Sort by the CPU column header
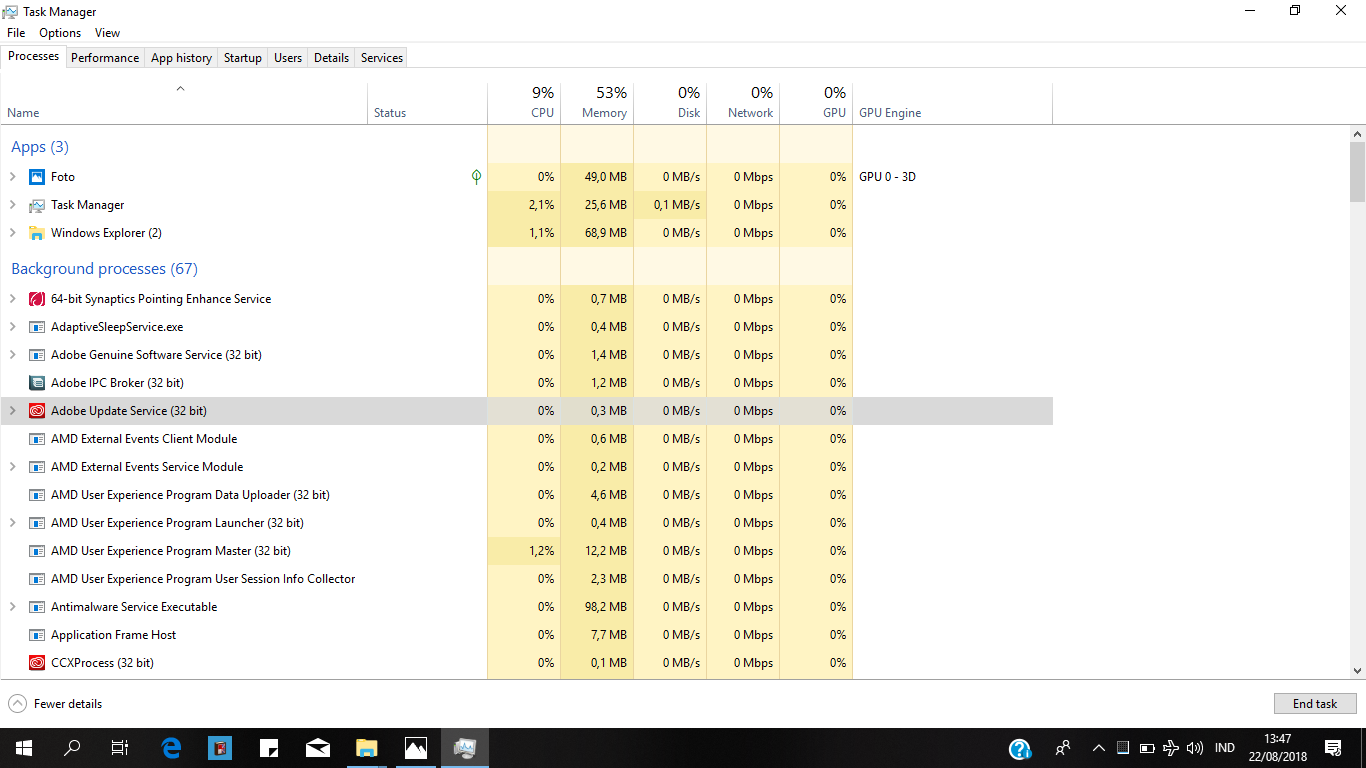The height and width of the screenshot is (768, 1366). coord(524,102)
